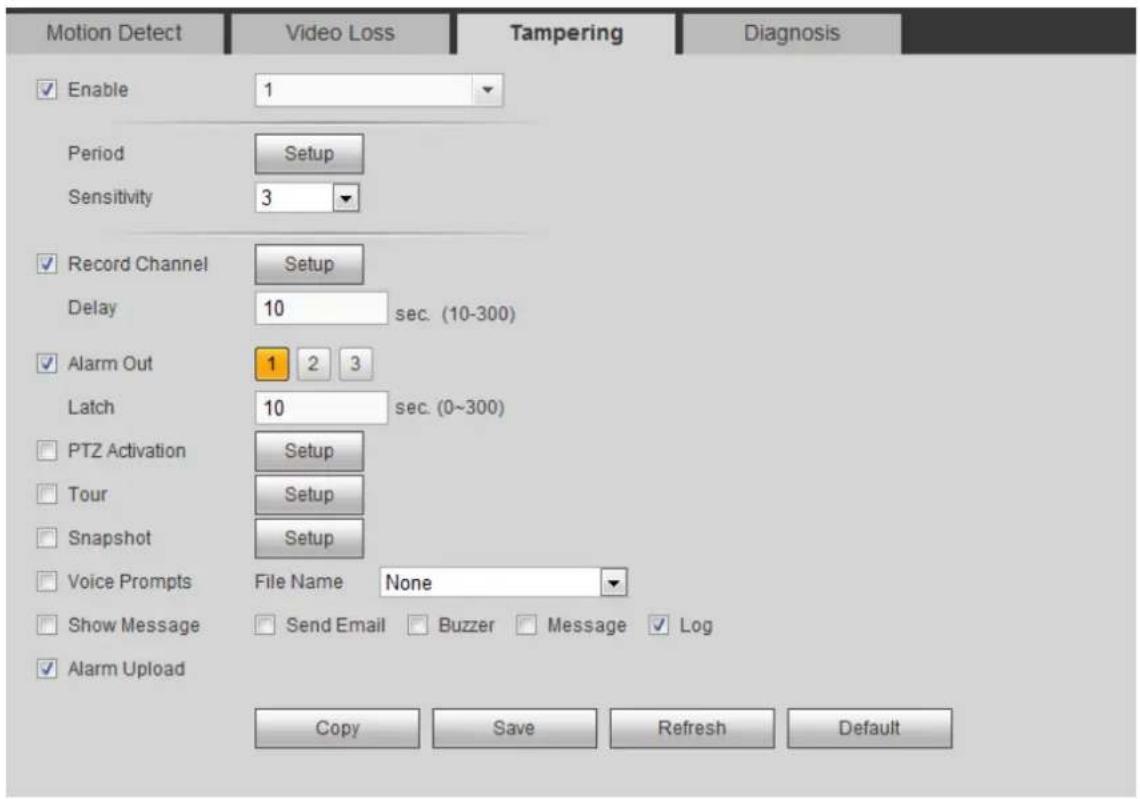Enable the PTZ Activation checkbox

point(47,451)
